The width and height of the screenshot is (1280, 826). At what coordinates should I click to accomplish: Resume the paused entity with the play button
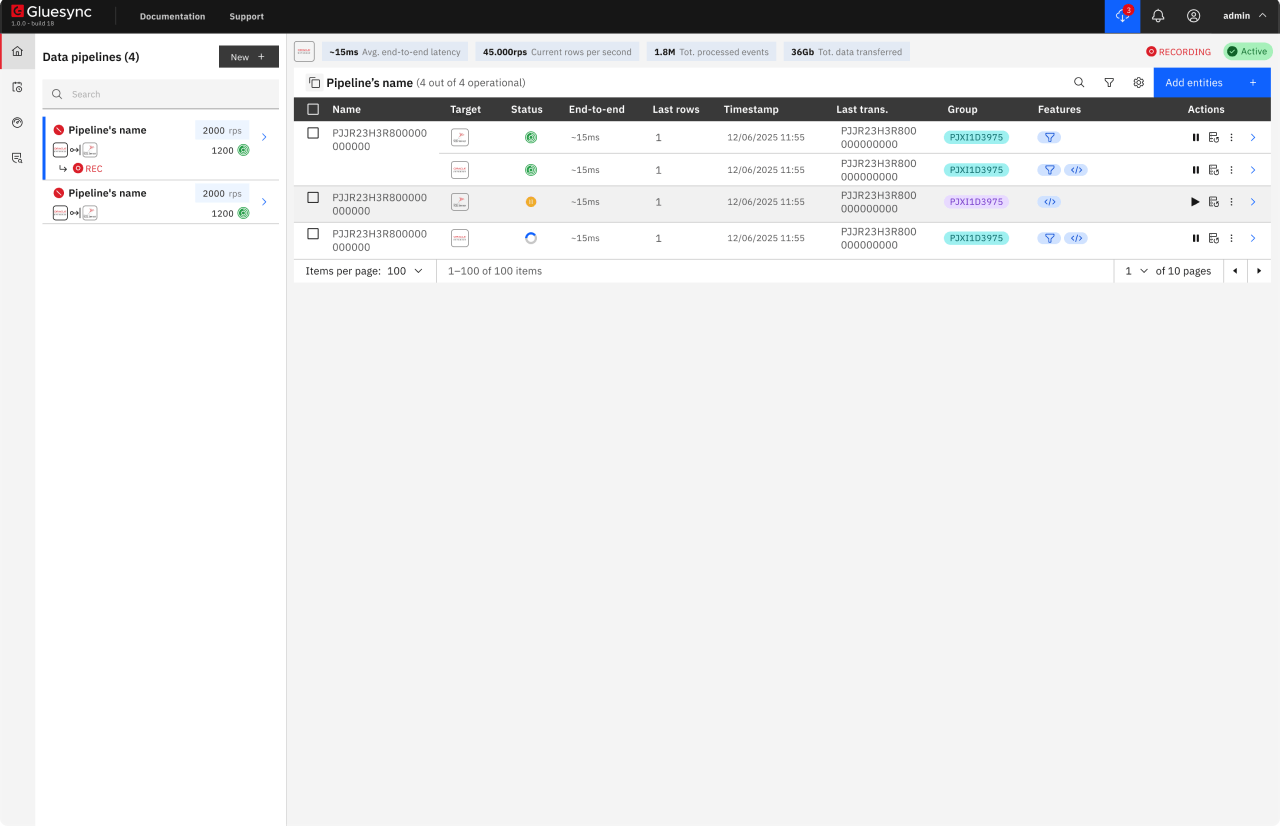click(x=1195, y=202)
